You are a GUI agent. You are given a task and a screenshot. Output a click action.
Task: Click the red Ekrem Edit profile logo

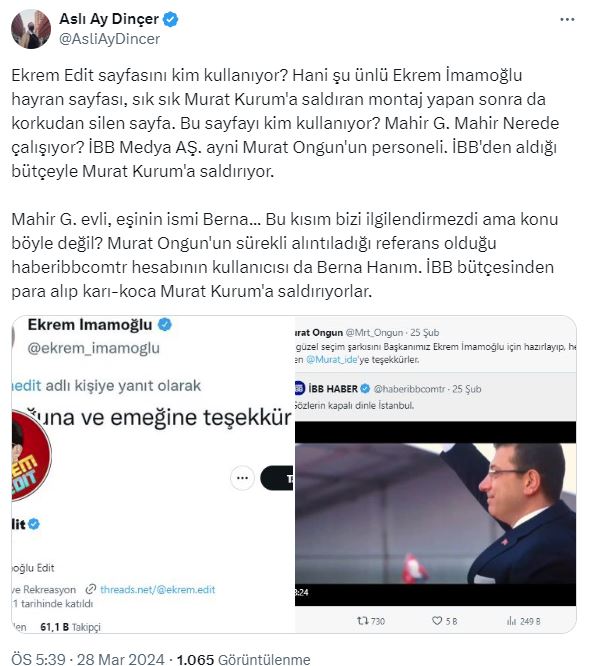[x=30, y=456]
